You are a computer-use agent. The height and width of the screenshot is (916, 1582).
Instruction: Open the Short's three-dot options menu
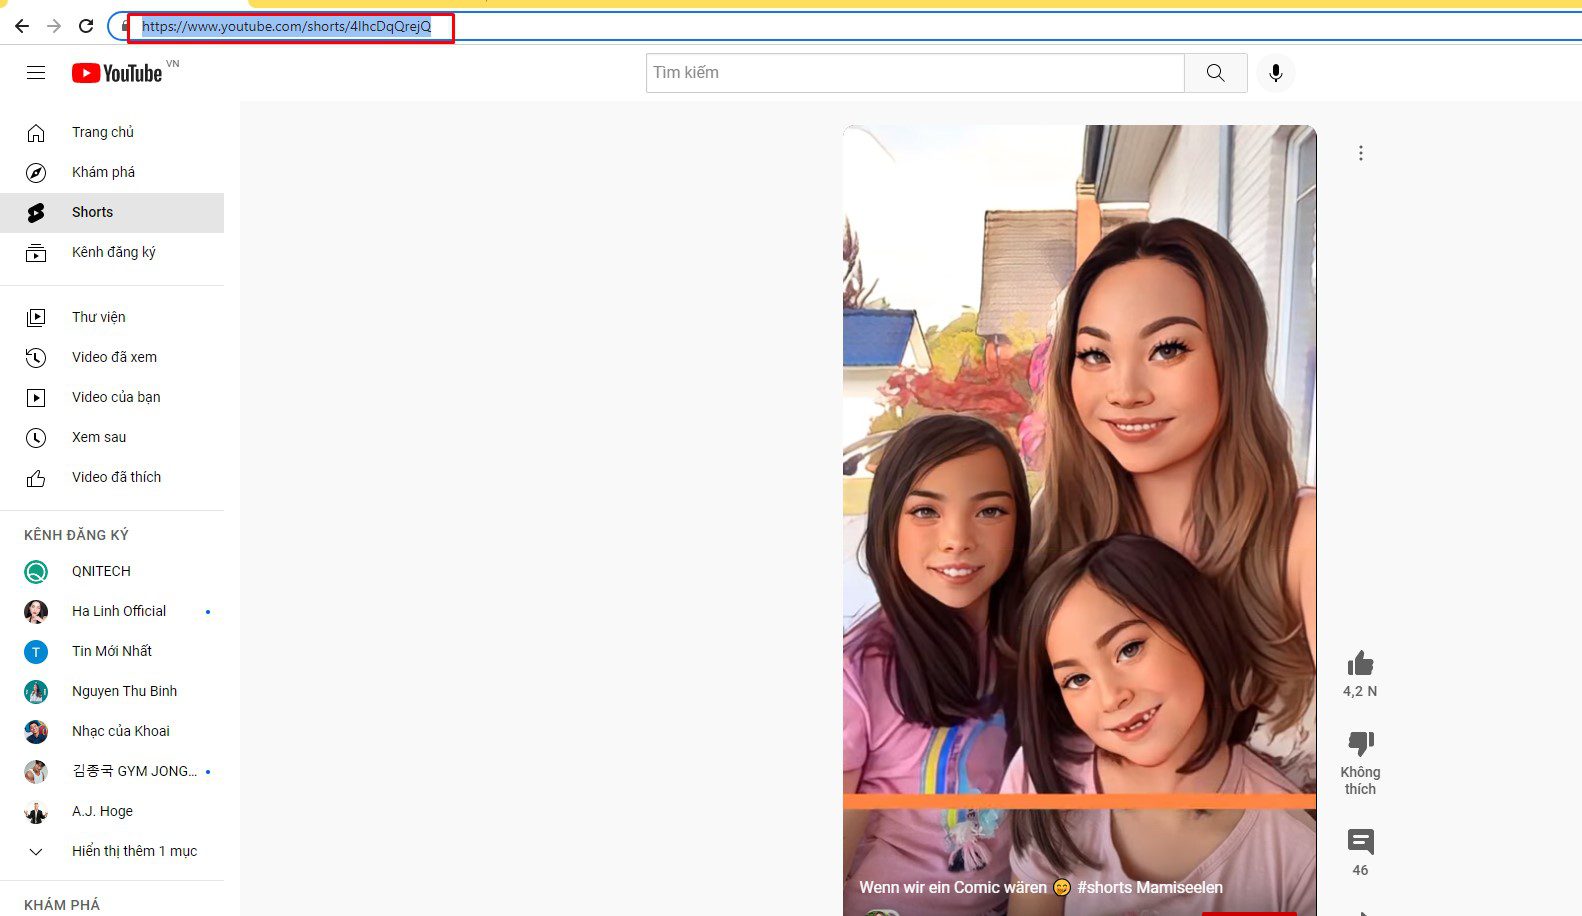[x=1360, y=153]
